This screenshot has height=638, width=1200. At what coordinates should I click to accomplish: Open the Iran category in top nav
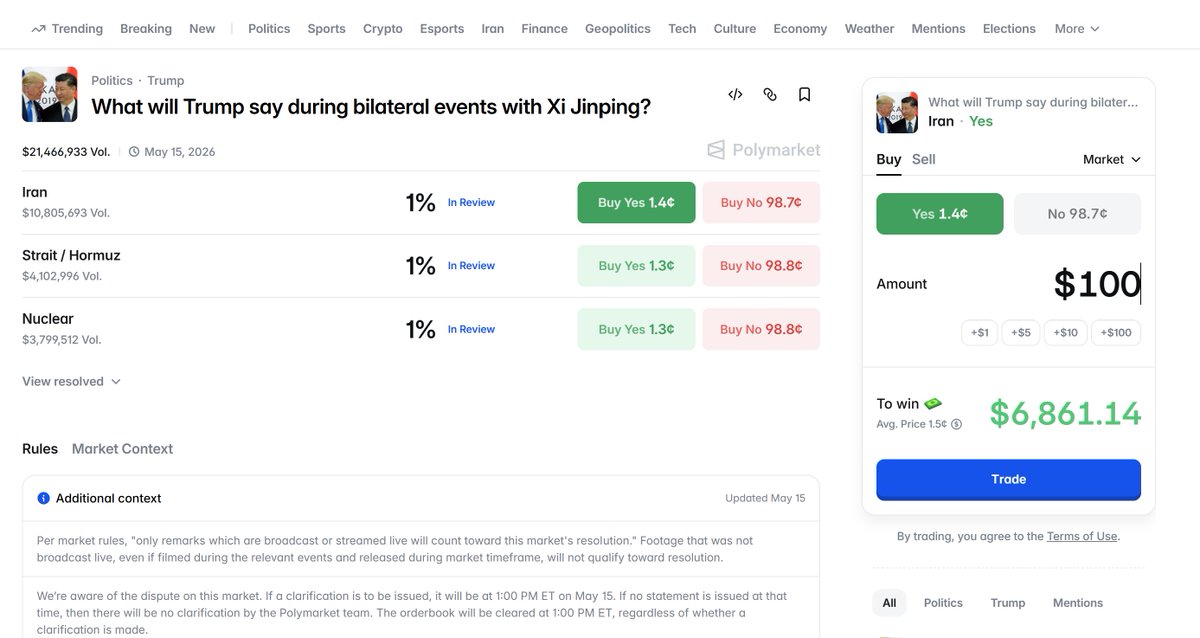(493, 29)
